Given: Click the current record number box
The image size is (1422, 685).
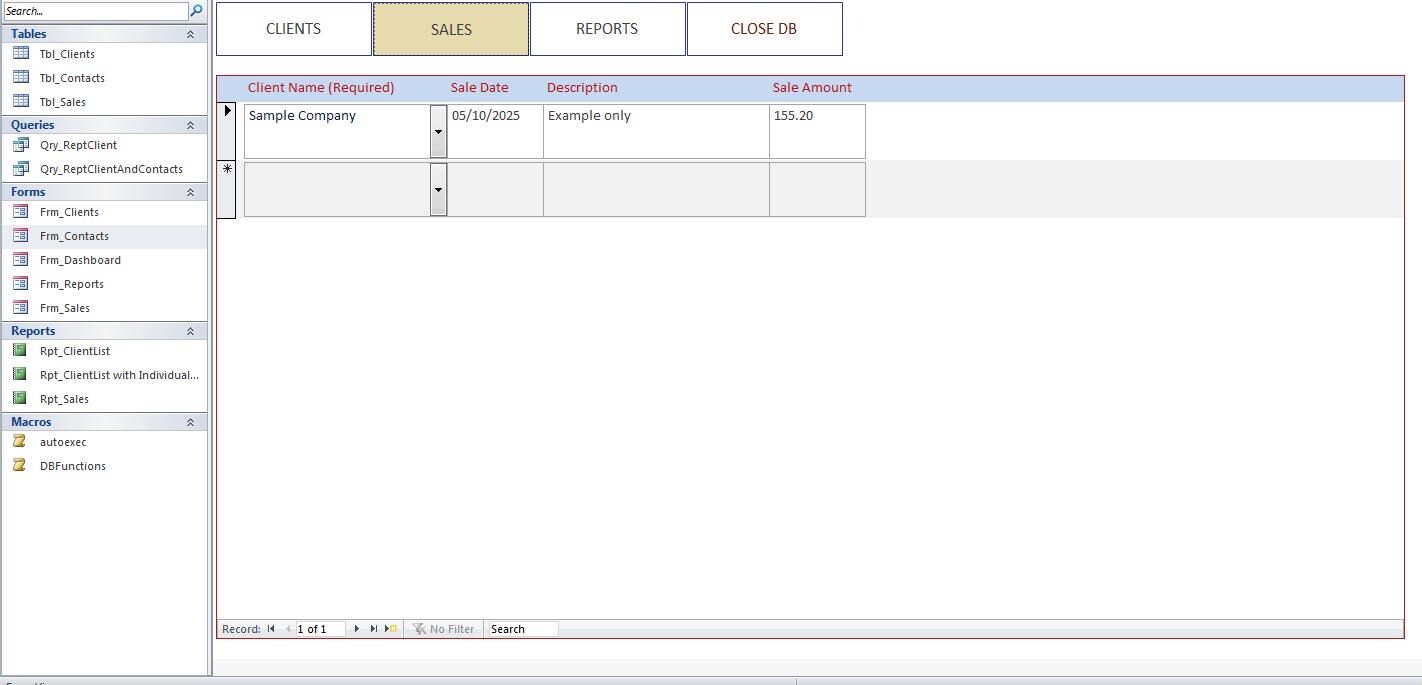Looking at the screenshot, I should [x=320, y=629].
